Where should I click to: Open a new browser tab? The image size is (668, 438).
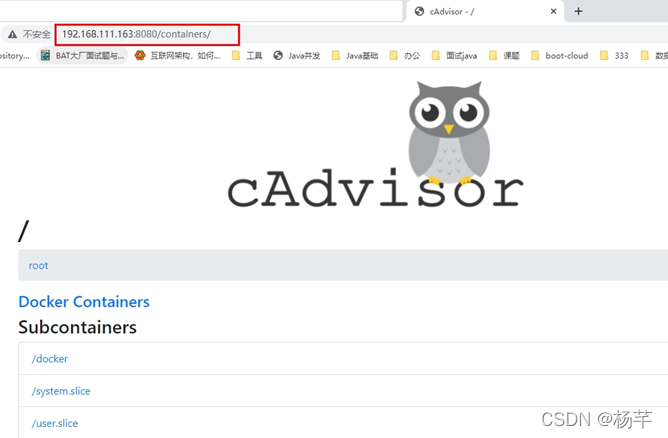coord(578,12)
